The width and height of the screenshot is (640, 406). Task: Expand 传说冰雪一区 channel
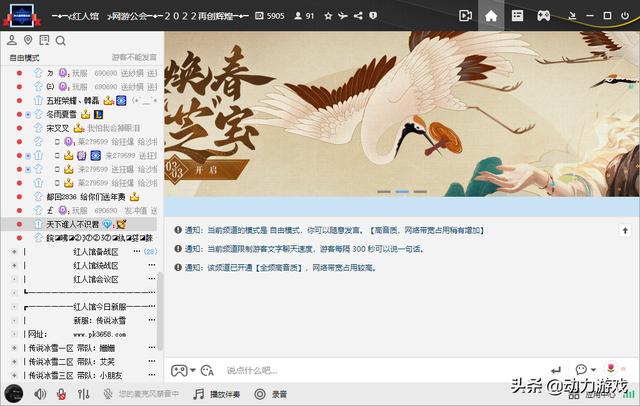tap(14, 348)
